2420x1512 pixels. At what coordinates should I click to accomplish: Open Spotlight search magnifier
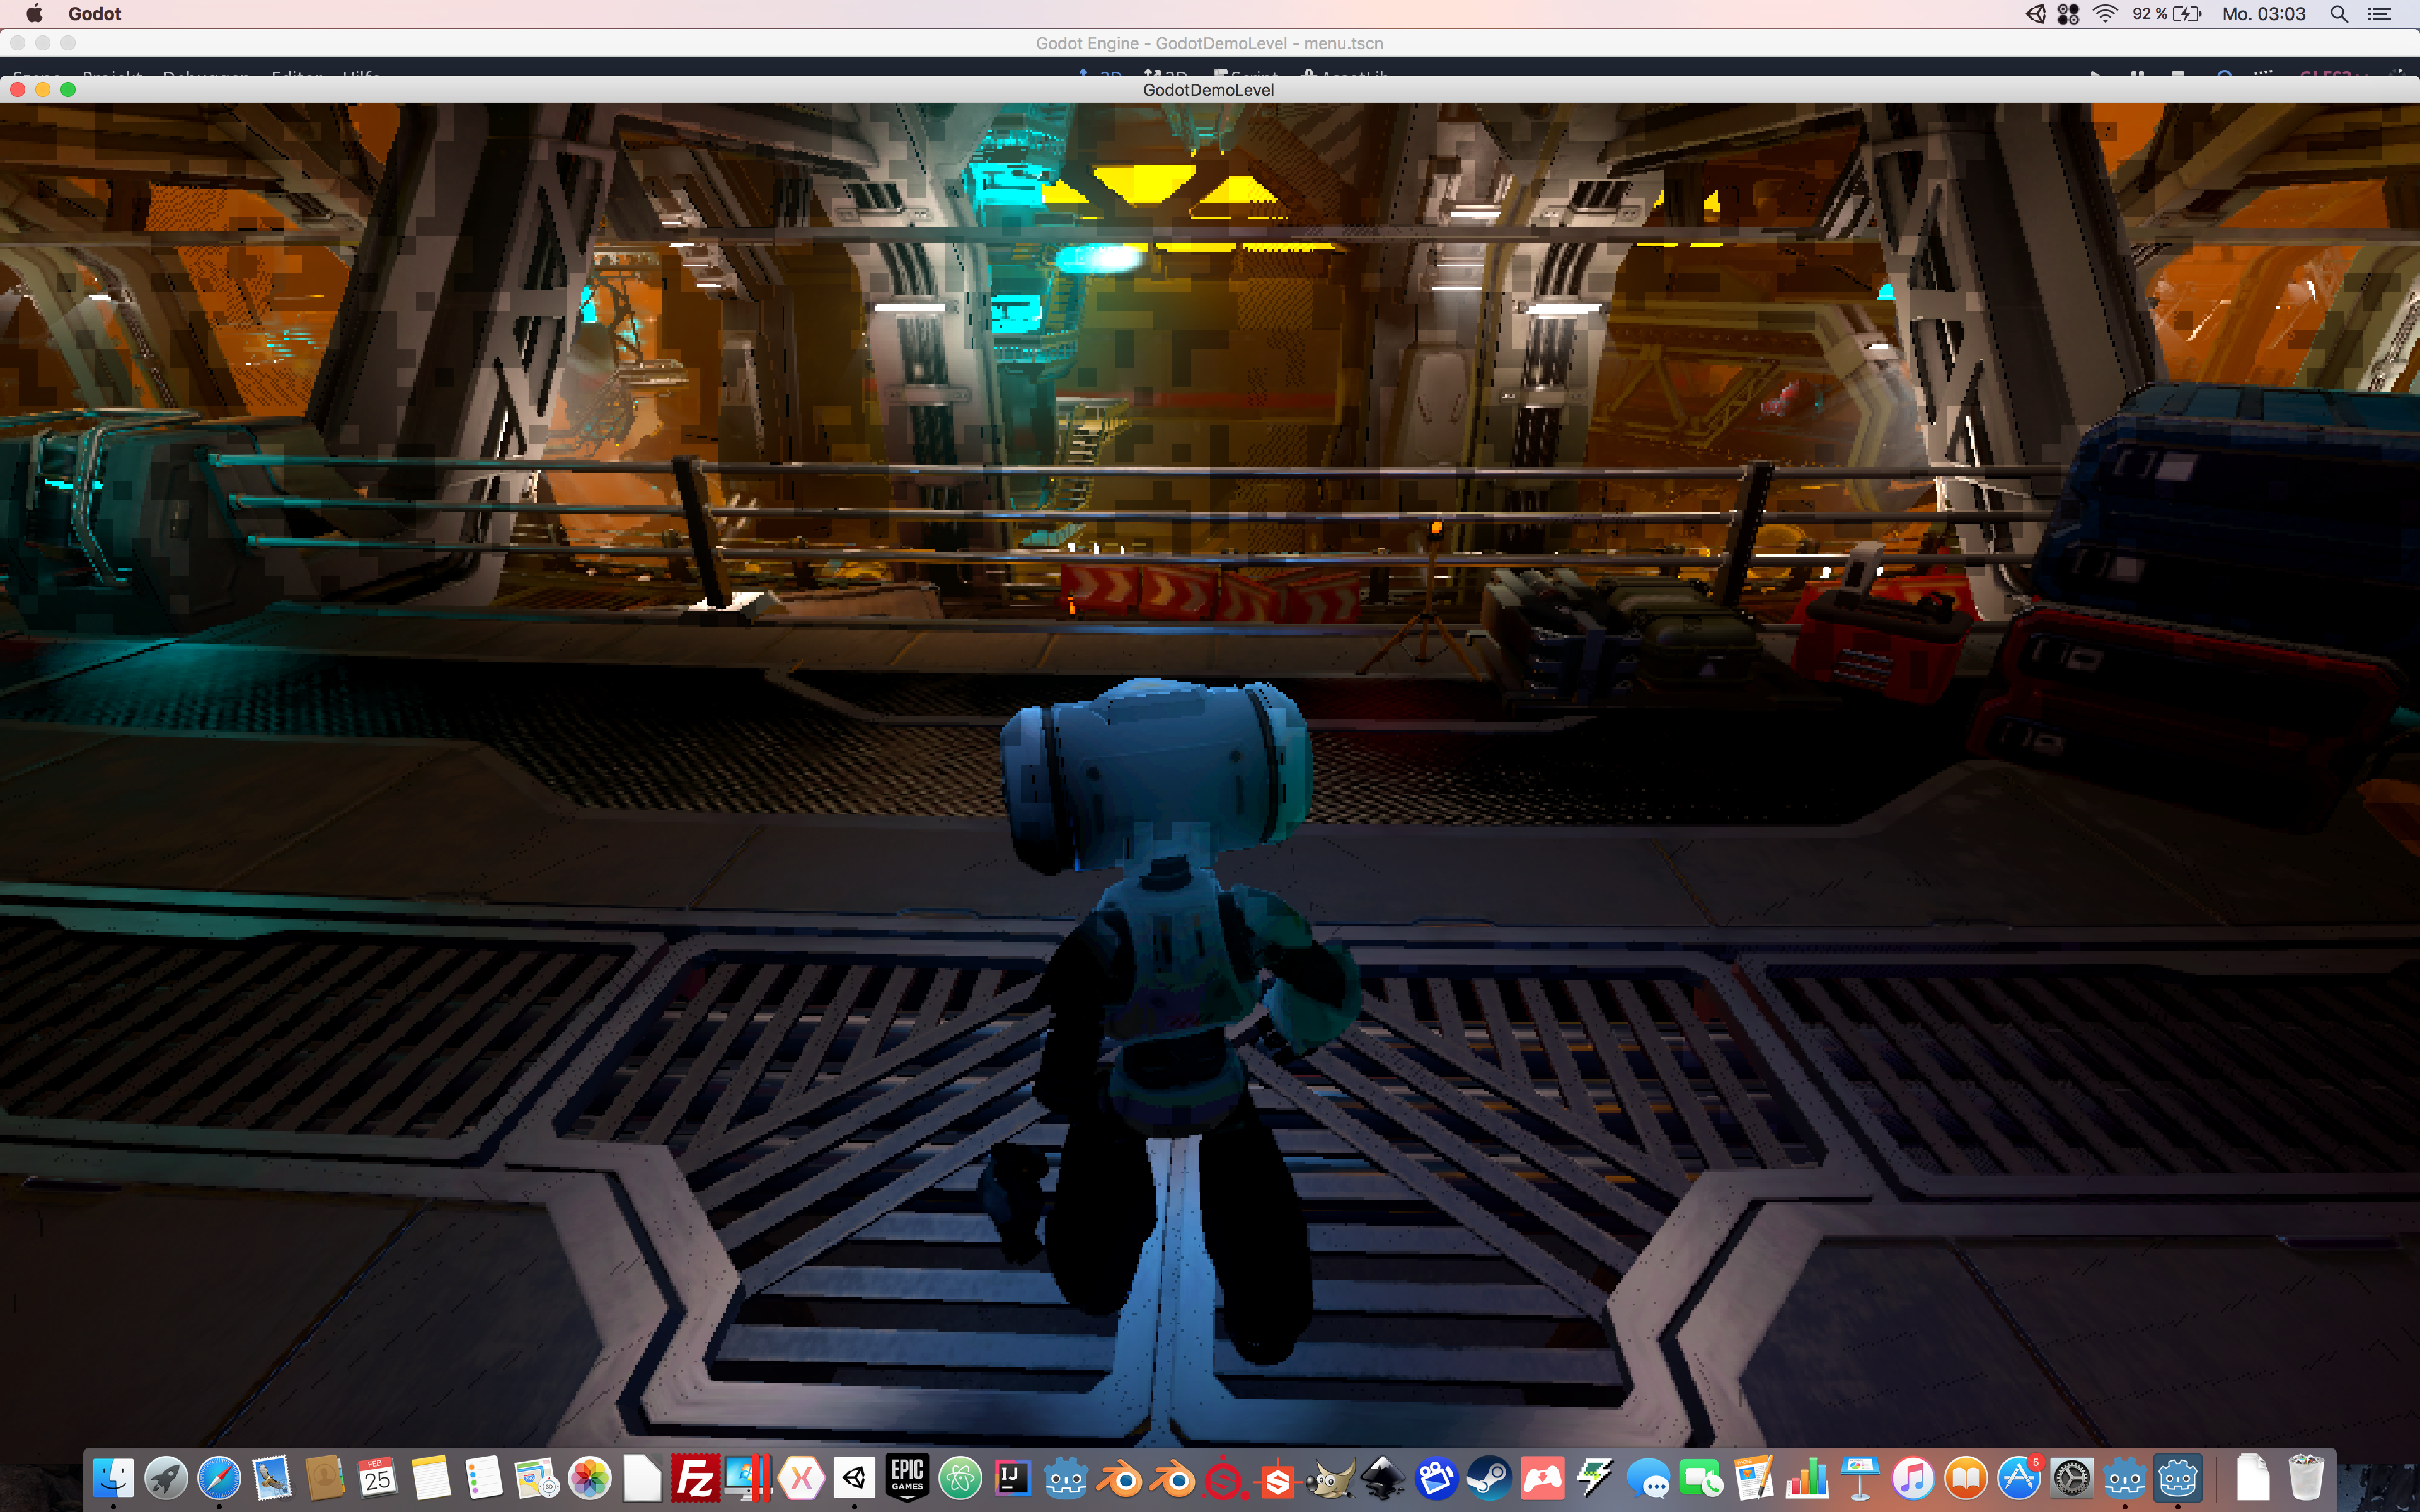point(2339,14)
